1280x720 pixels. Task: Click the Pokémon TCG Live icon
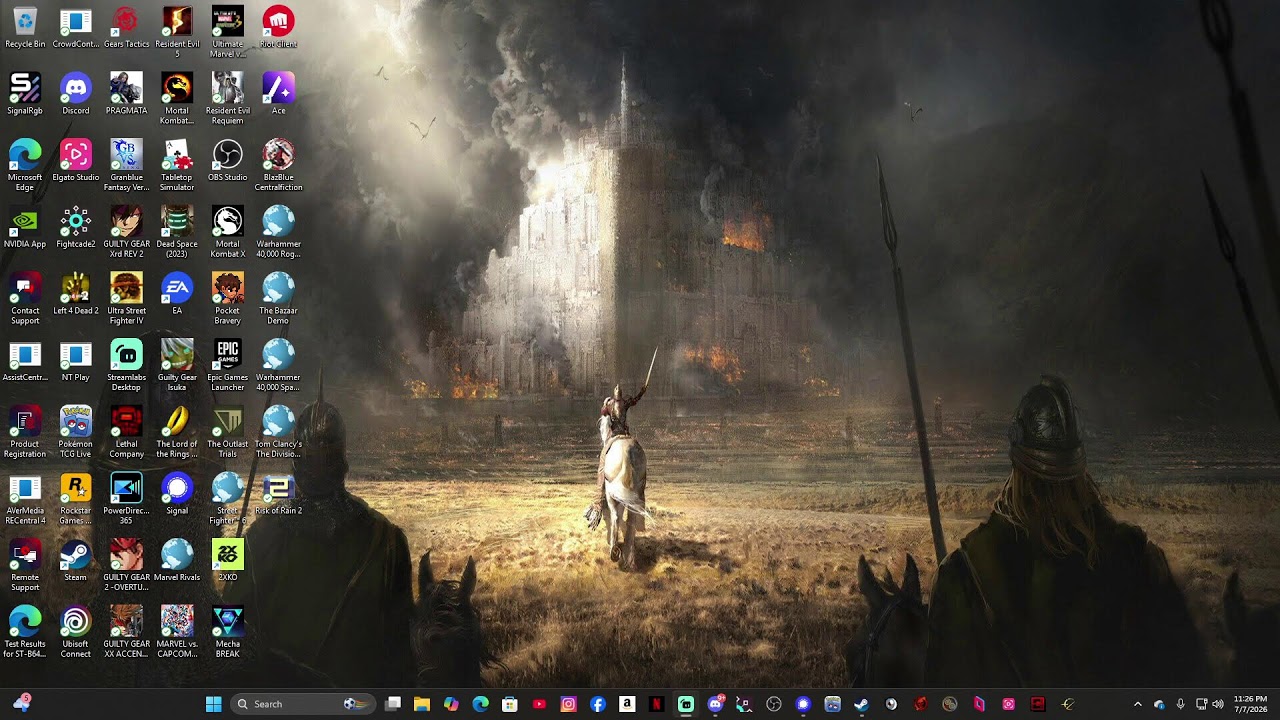tap(76, 432)
